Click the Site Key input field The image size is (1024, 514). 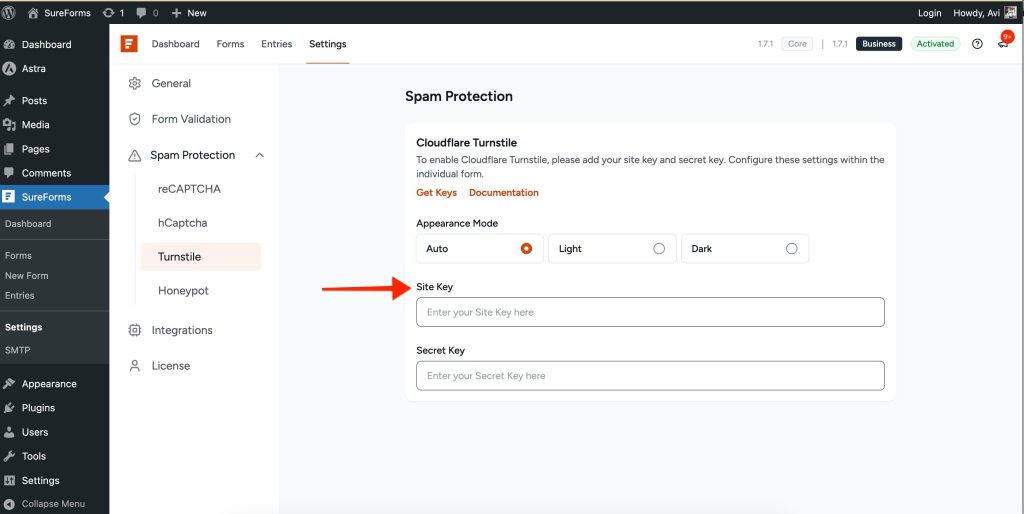coord(650,312)
